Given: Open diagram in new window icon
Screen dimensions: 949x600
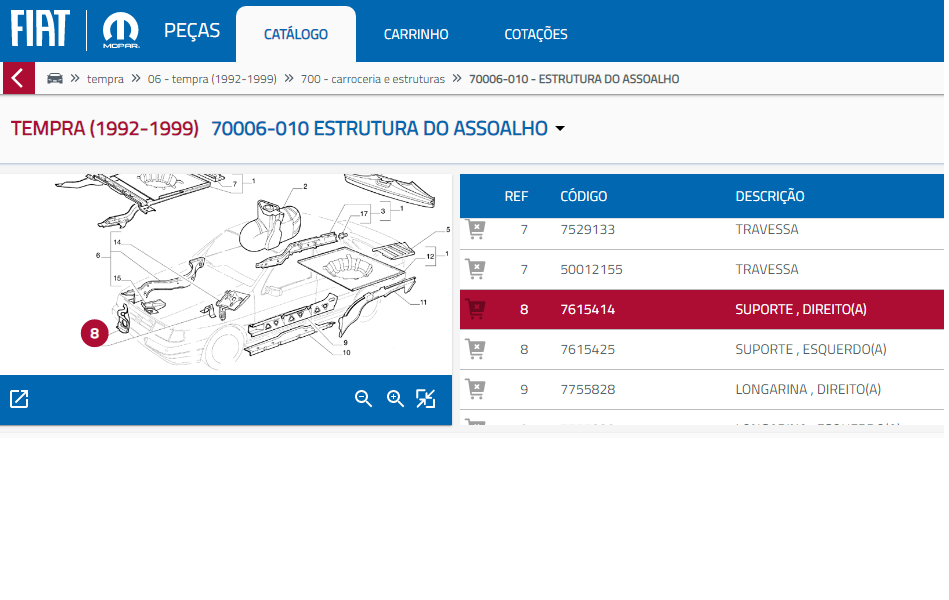Looking at the screenshot, I should coord(19,399).
